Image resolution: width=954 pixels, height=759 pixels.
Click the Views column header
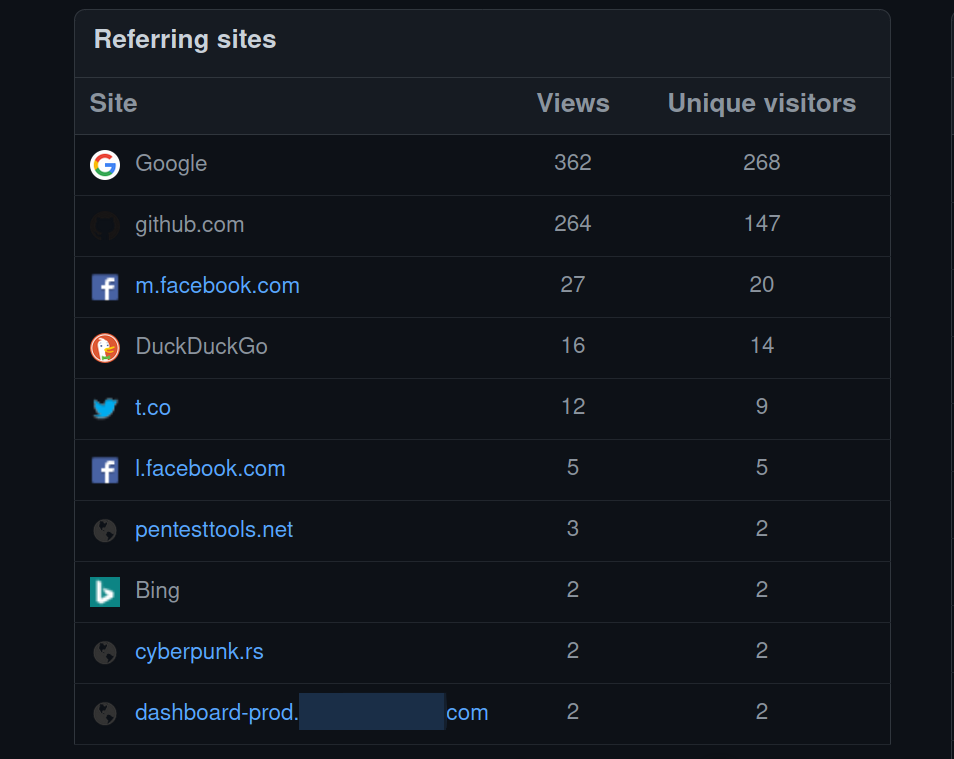(x=573, y=103)
